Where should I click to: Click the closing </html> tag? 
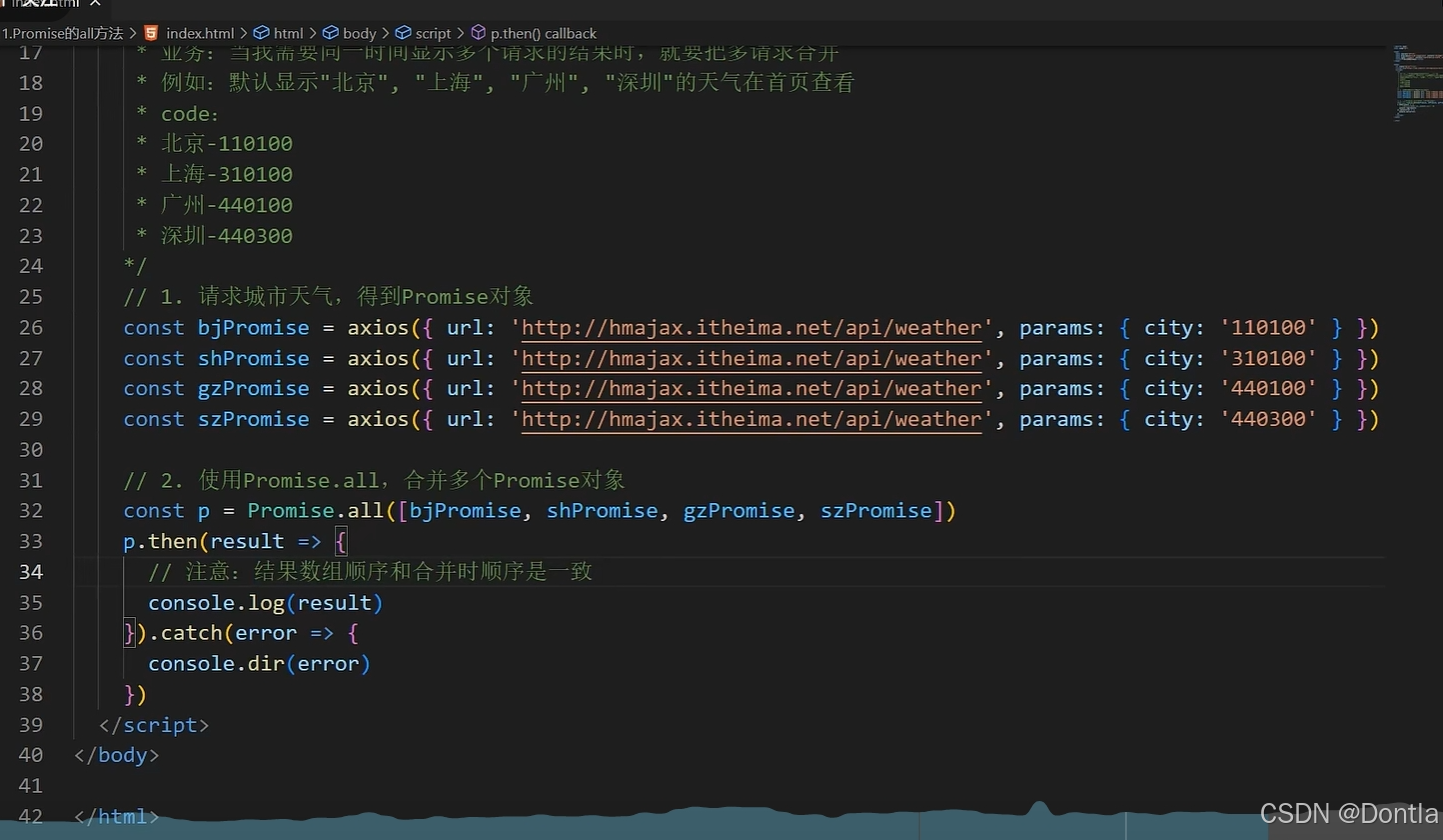(117, 816)
